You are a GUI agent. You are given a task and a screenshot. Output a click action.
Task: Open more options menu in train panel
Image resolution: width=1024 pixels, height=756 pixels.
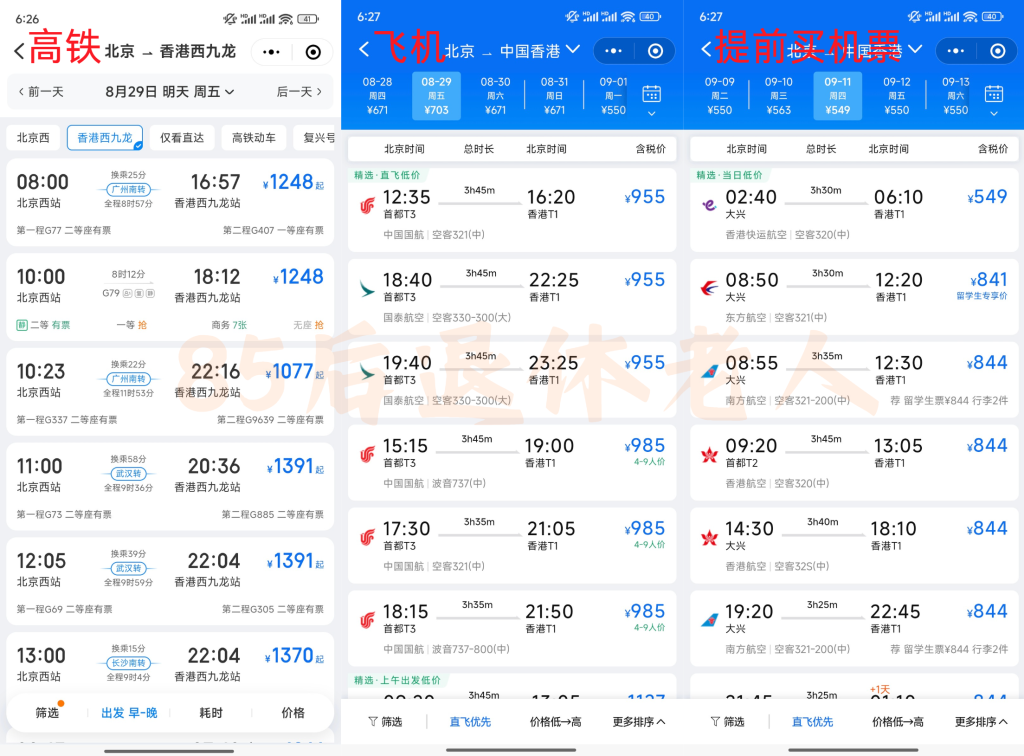pos(271,52)
